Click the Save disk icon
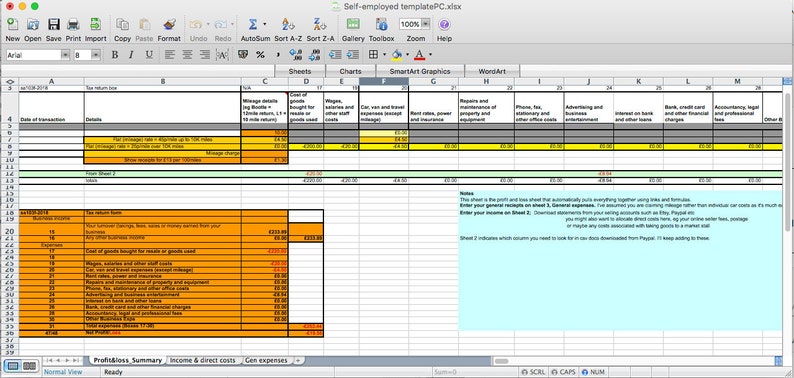The image size is (794, 378). [x=54, y=24]
